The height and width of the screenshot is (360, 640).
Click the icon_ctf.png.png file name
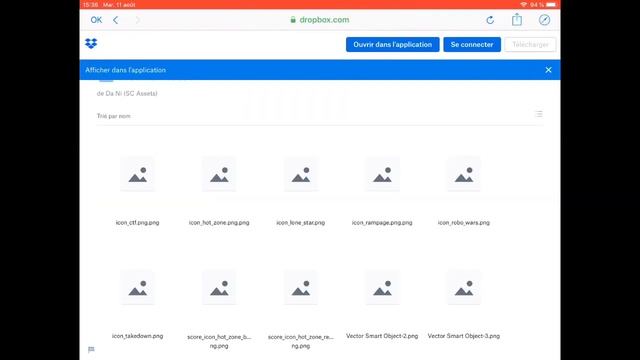138,222
